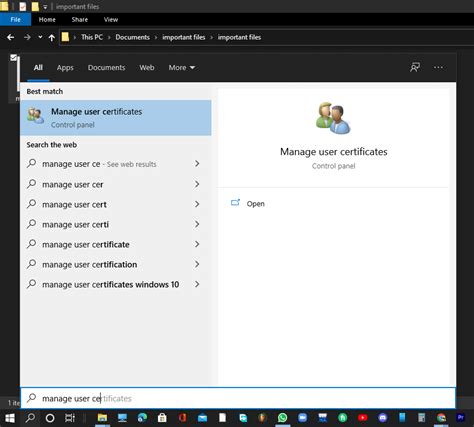Open File Explorer from the taskbar
The height and width of the screenshot is (427, 474).
[102, 418]
